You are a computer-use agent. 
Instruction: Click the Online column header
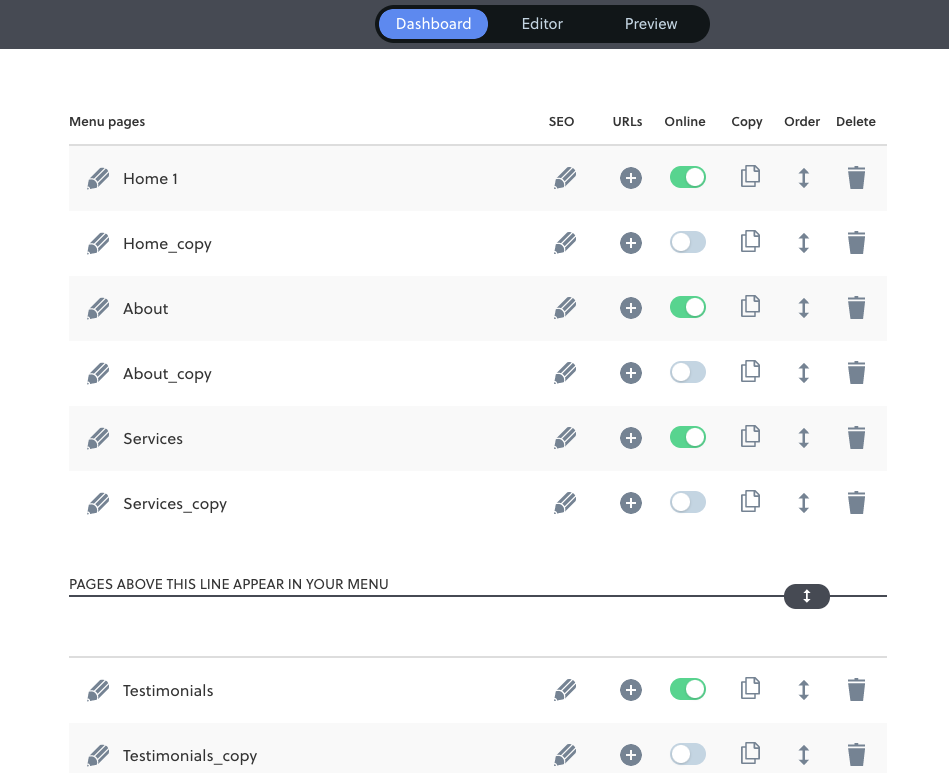pyautogui.click(x=685, y=121)
